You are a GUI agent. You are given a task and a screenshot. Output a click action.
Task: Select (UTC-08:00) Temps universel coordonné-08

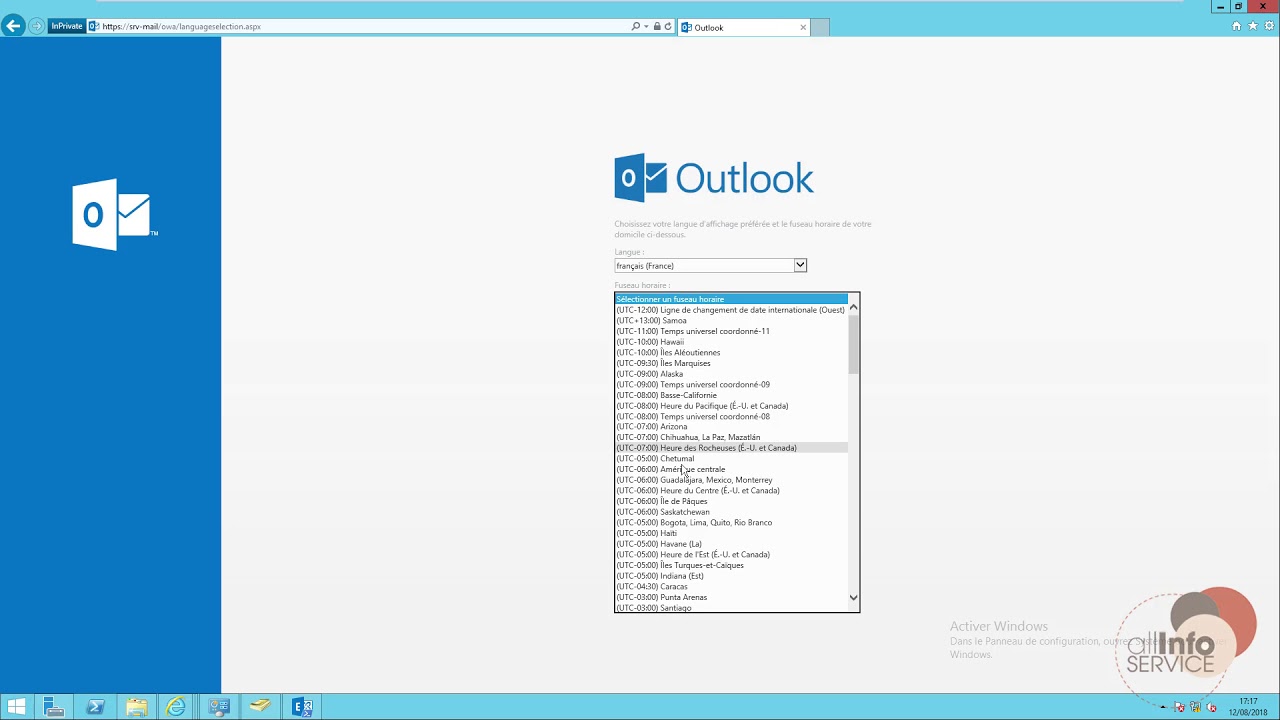[730, 416]
